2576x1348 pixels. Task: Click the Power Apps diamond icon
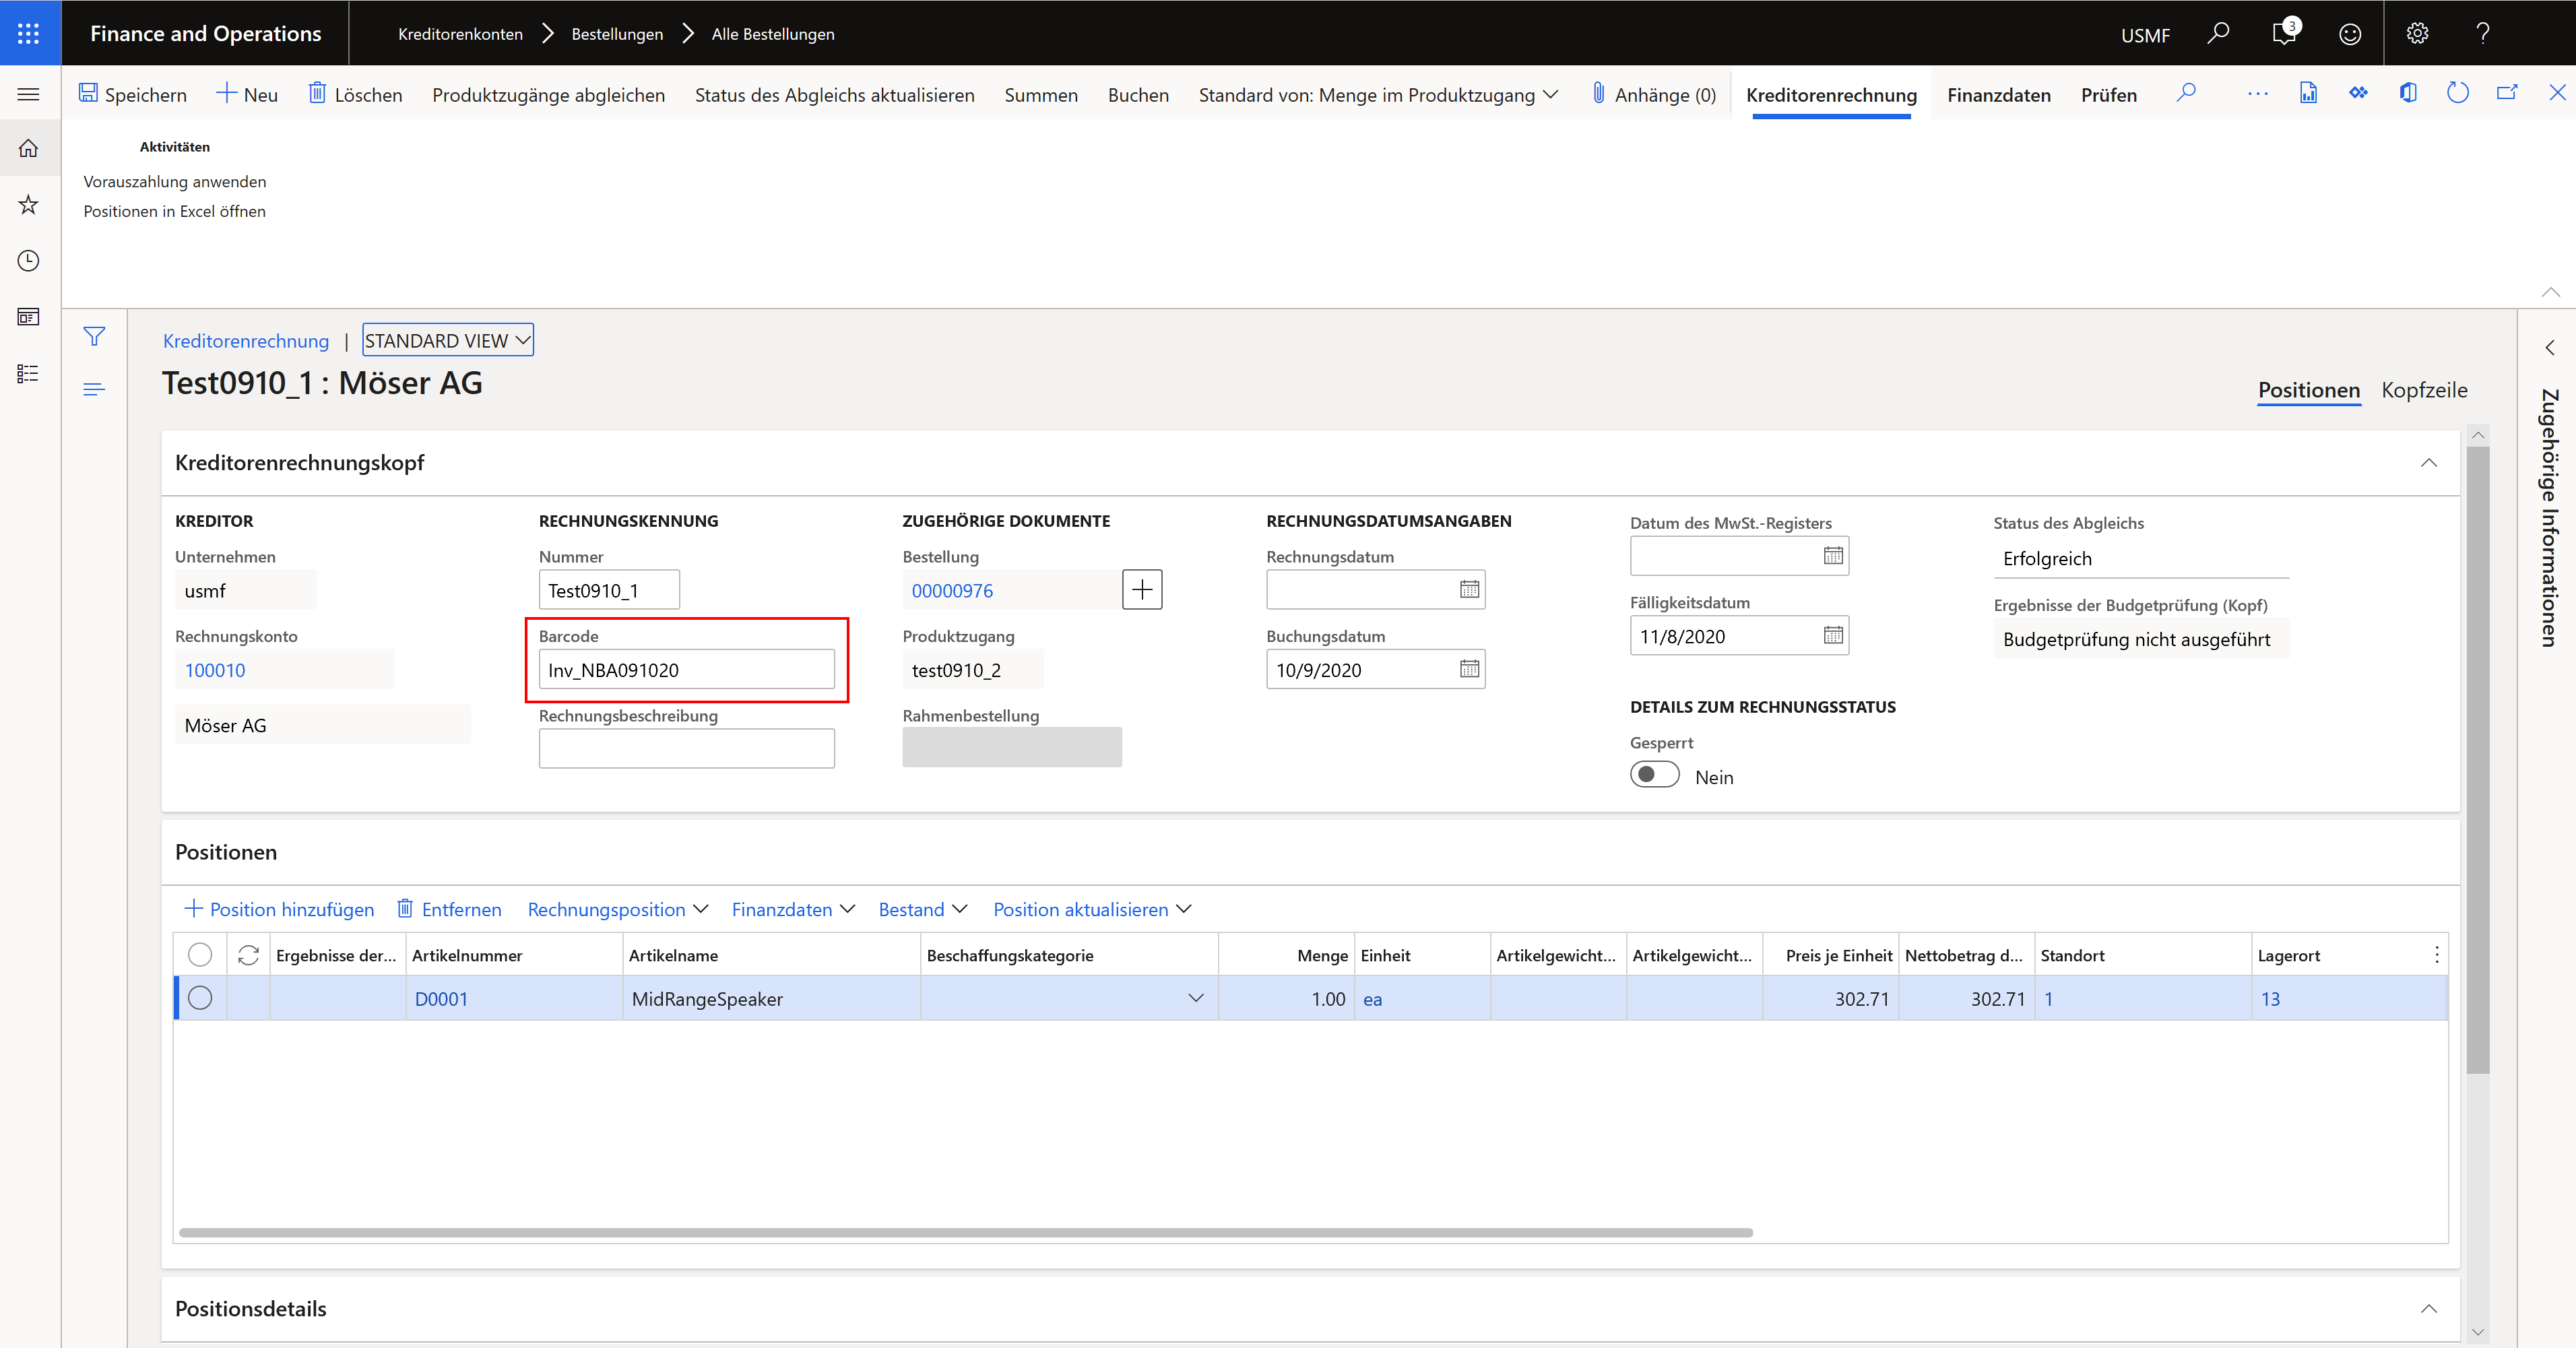pos(2358,93)
